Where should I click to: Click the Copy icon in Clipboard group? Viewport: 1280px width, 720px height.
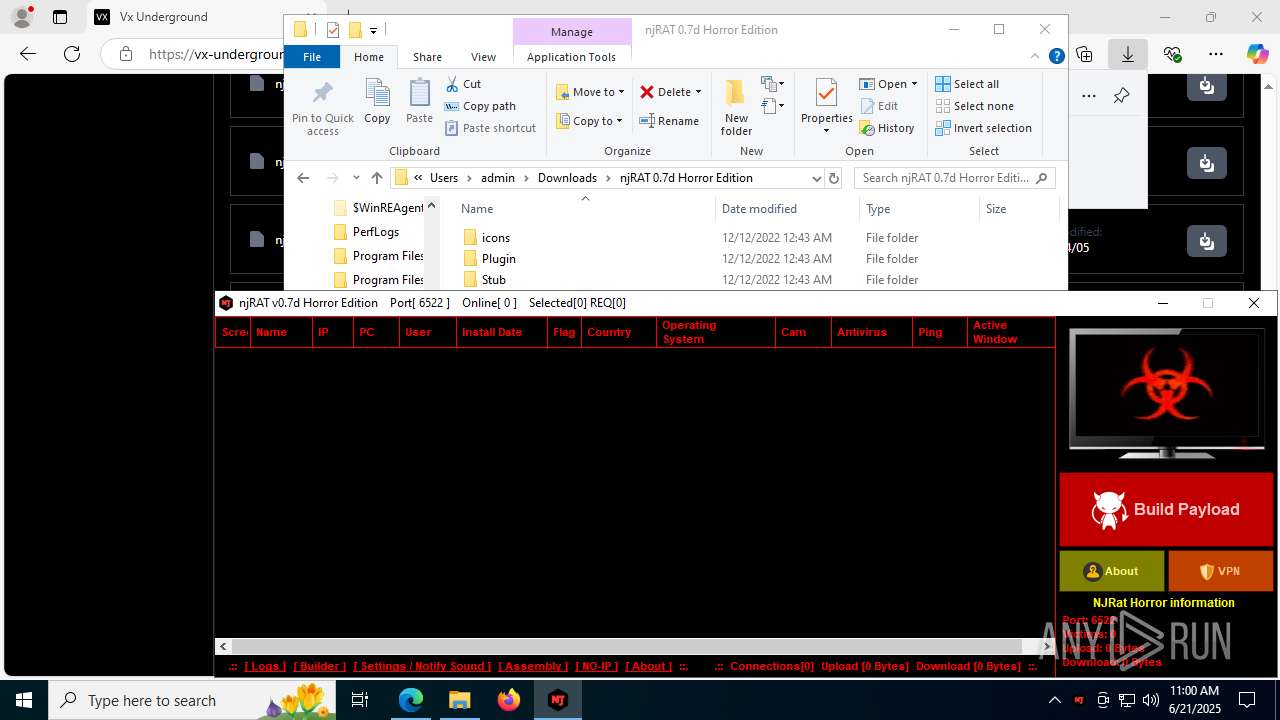[x=377, y=102]
